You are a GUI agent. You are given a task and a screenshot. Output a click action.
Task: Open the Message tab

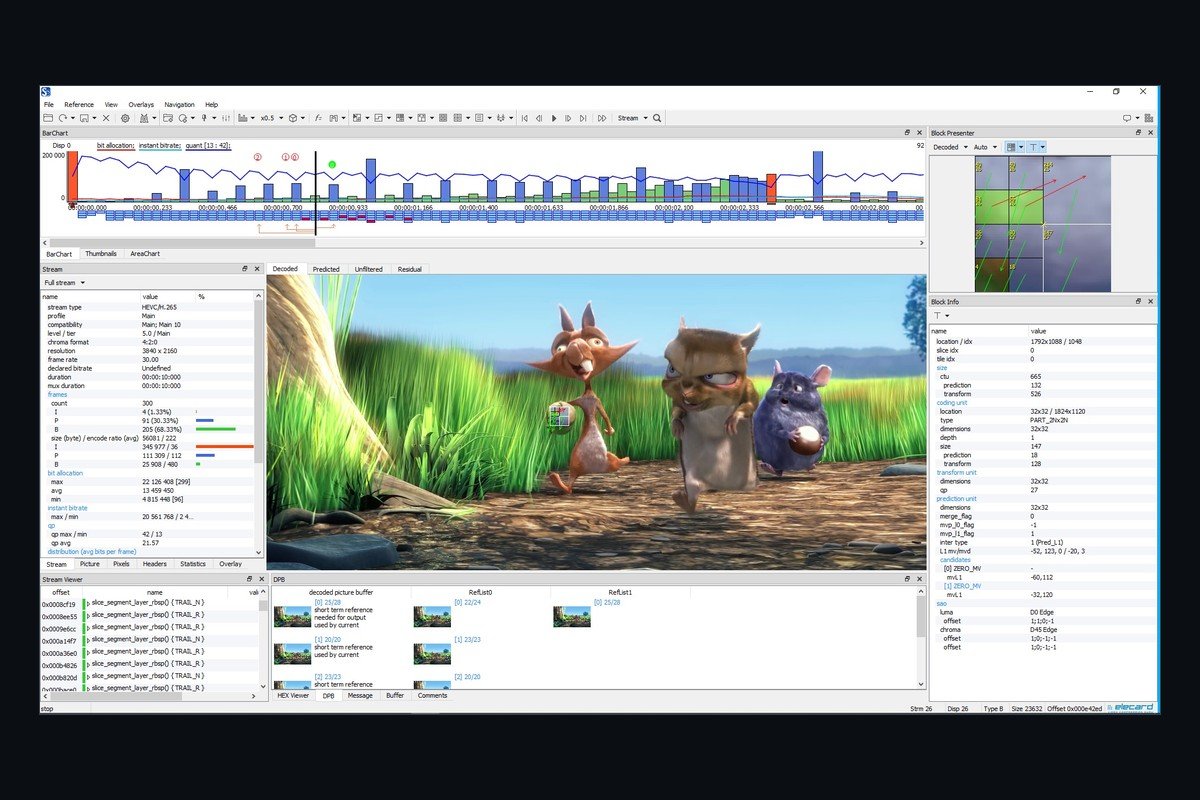[360, 695]
